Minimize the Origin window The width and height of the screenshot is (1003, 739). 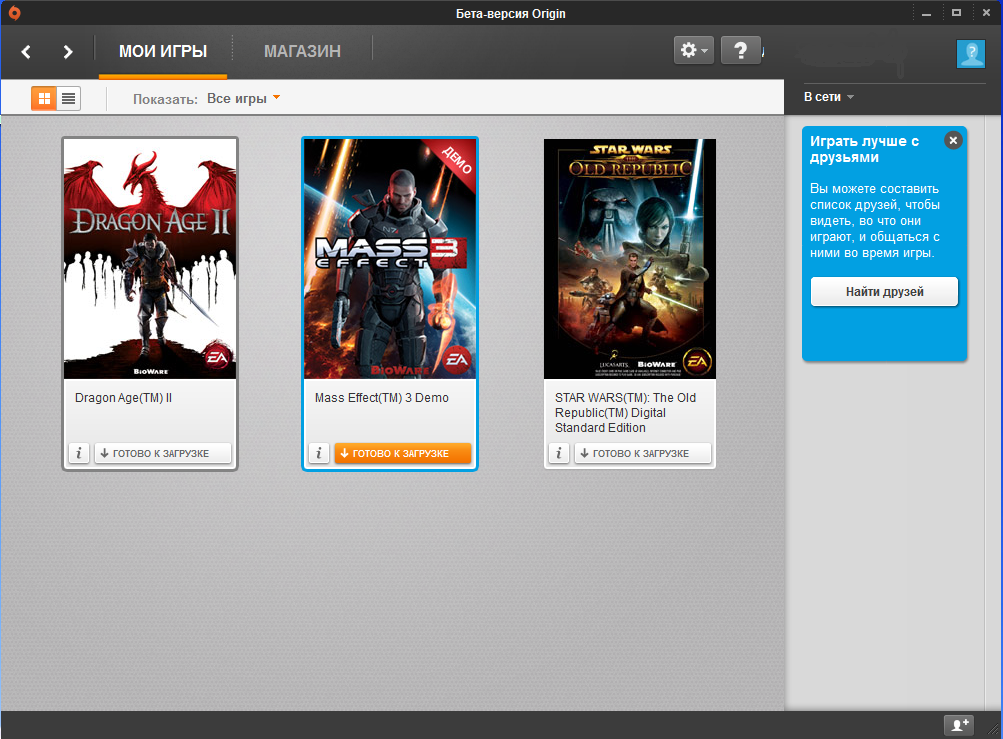(x=926, y=13)
